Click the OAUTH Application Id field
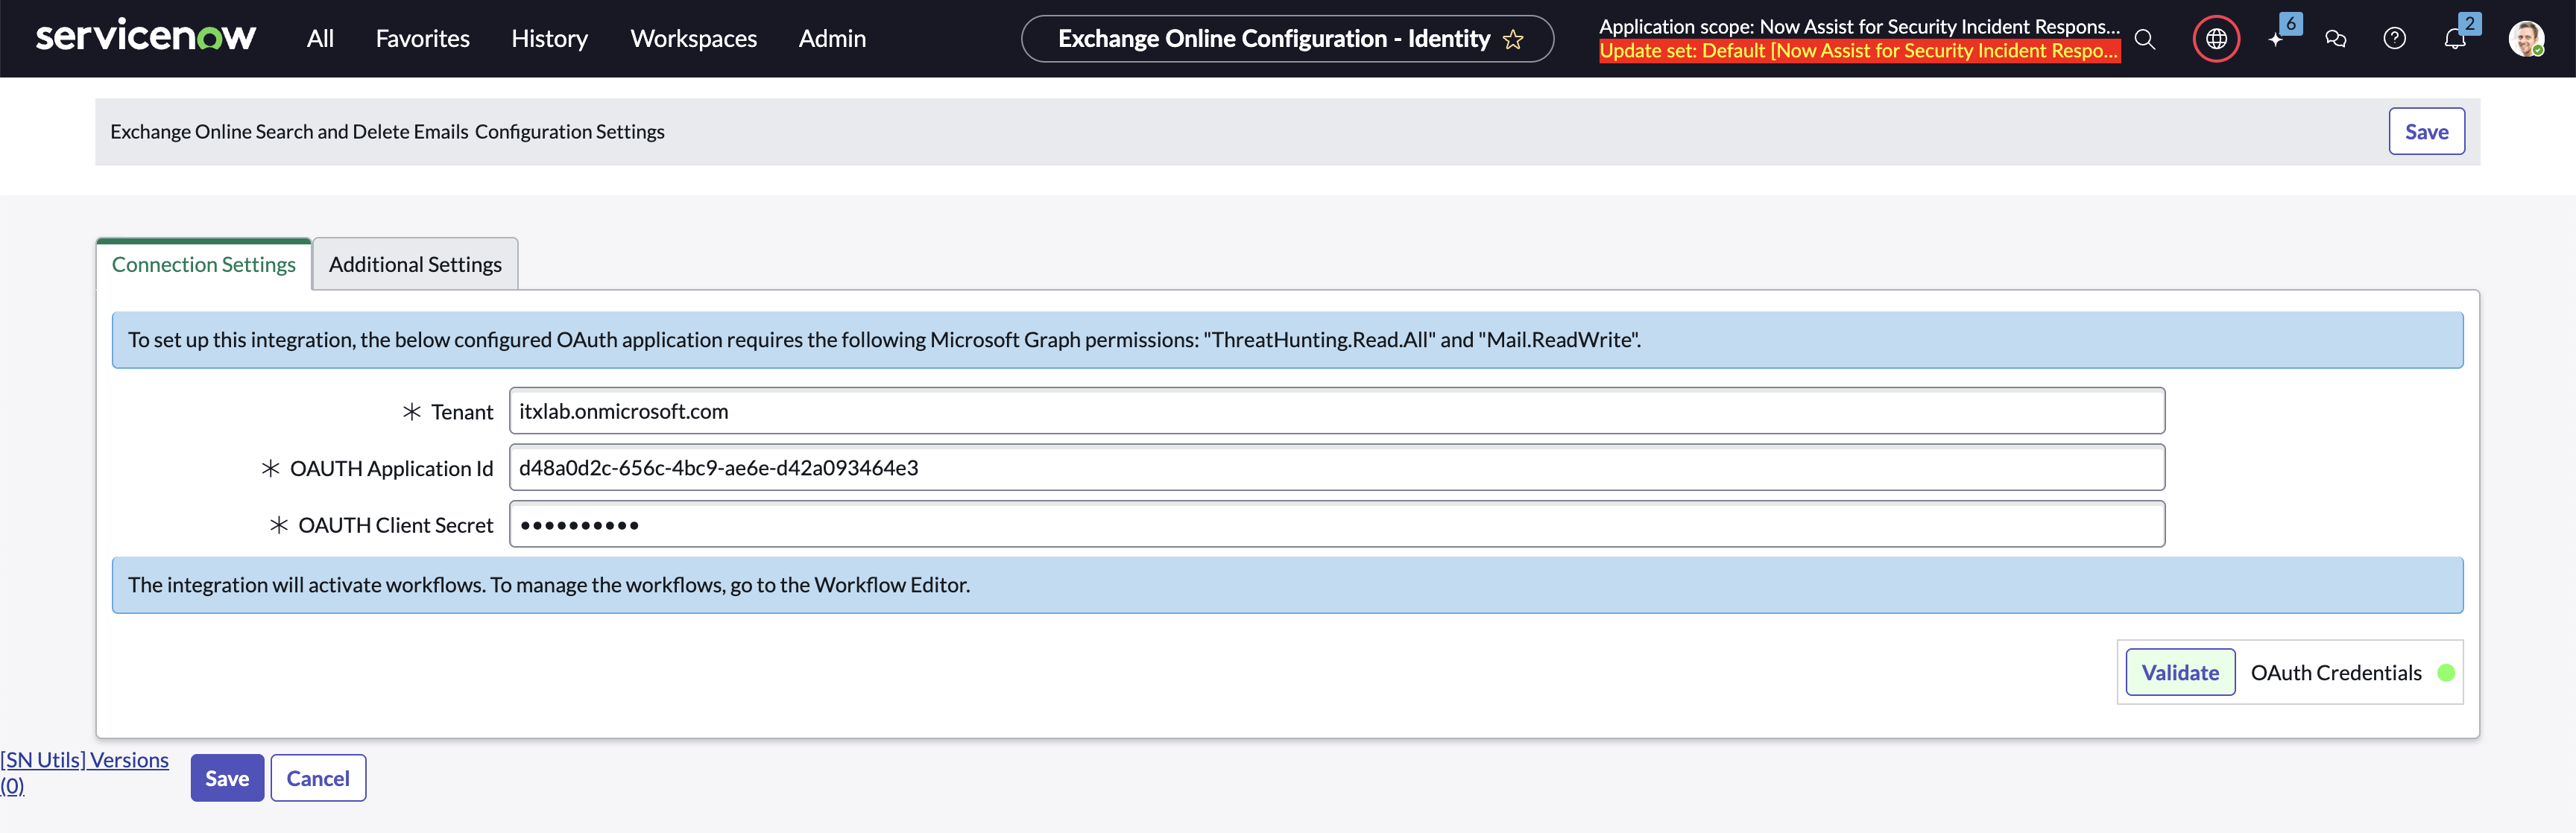 [1337, 468]
